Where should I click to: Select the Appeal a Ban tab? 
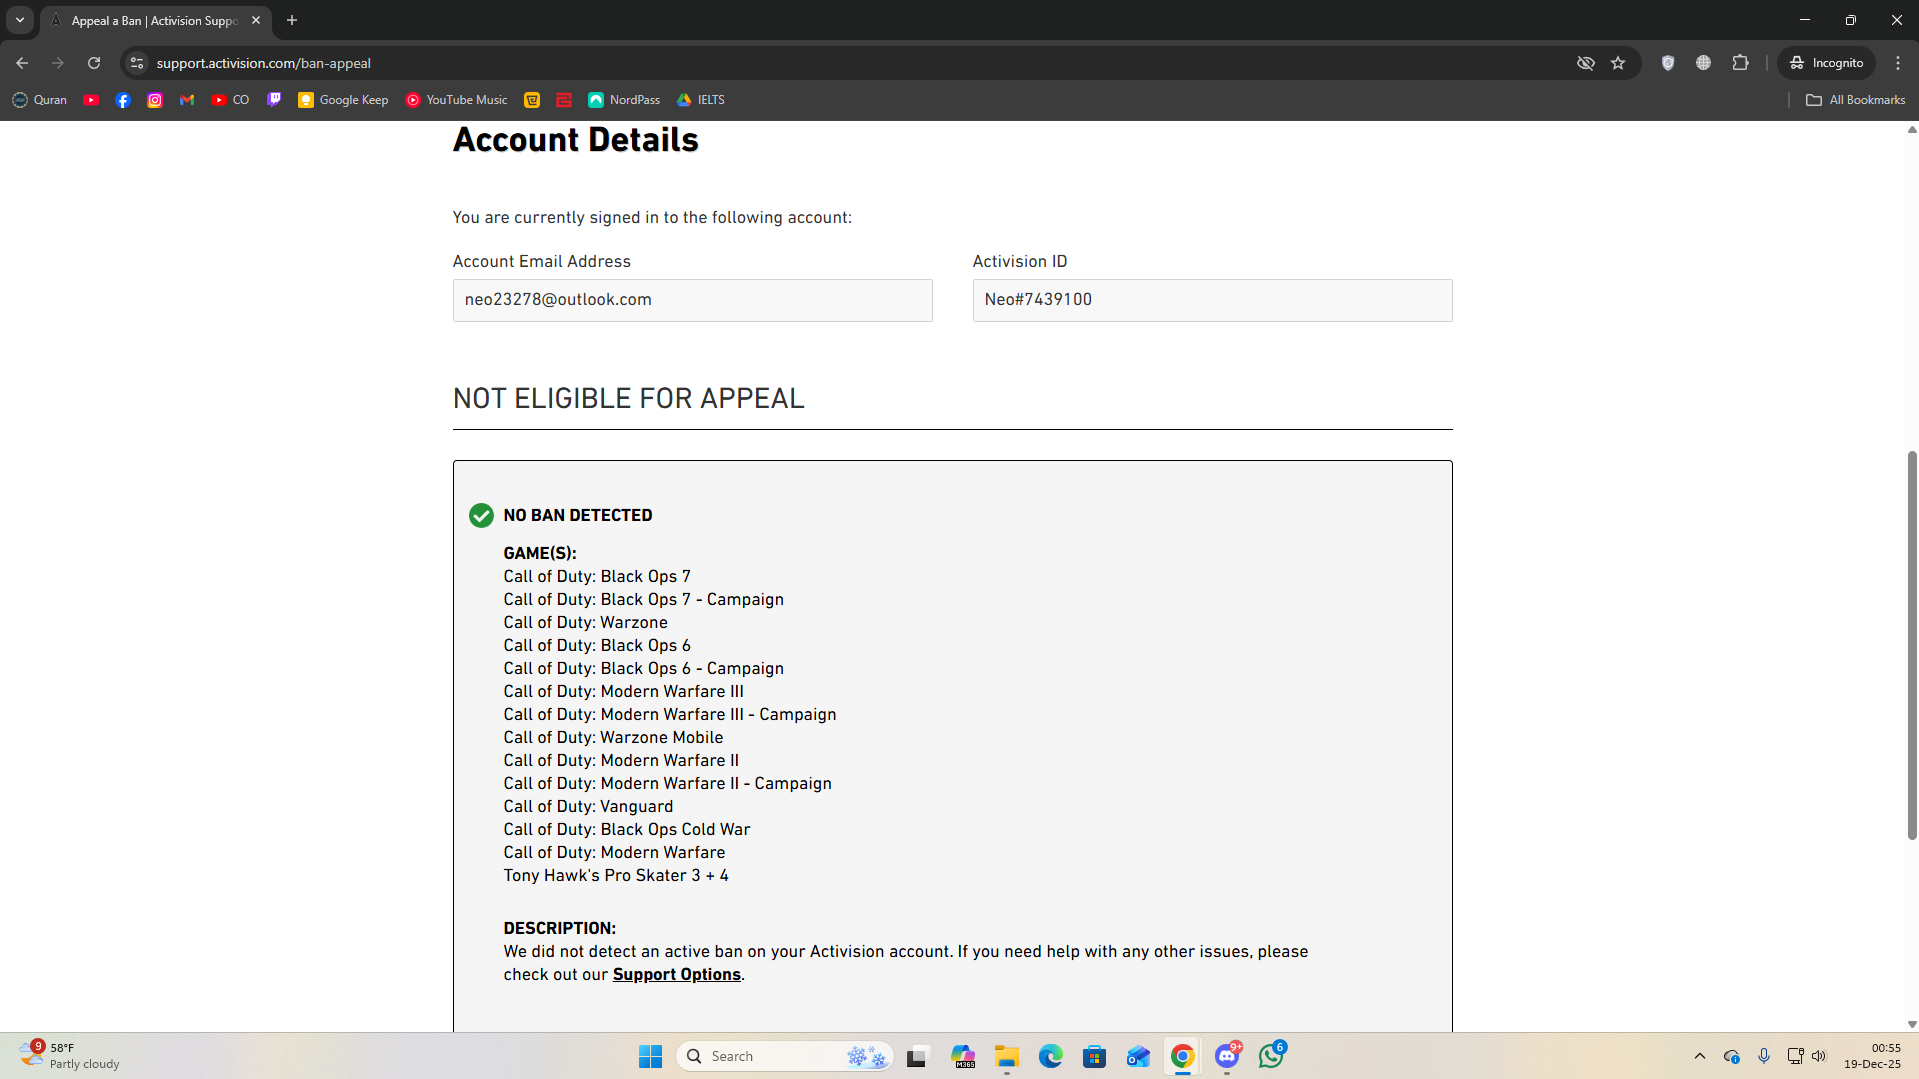coord(155,20)
